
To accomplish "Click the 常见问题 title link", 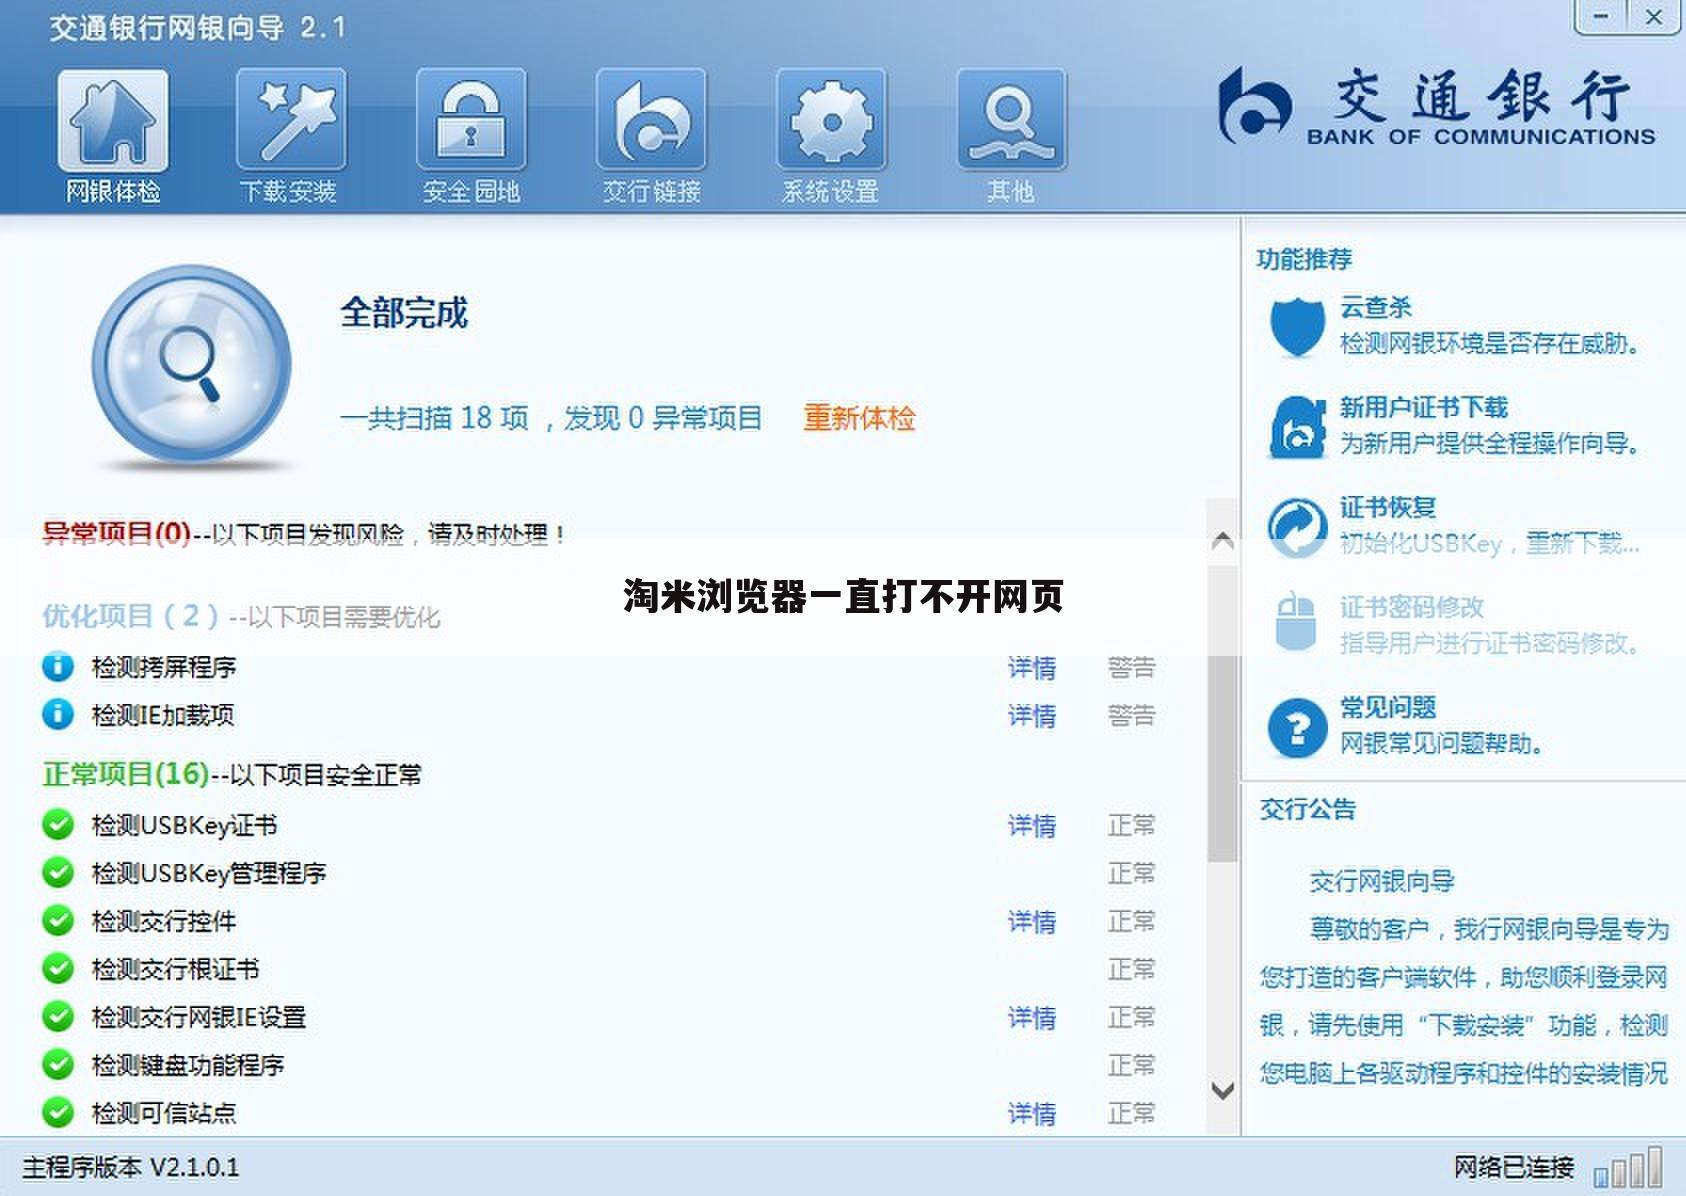I will point(1388,707).
